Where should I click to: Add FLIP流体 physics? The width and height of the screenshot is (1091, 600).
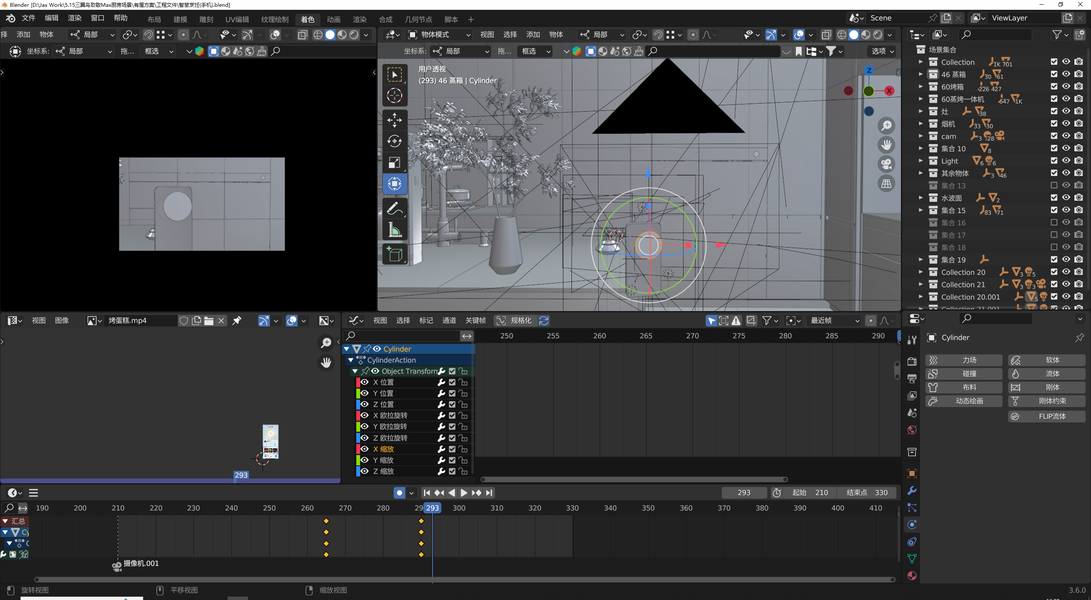click(1047, 416)
